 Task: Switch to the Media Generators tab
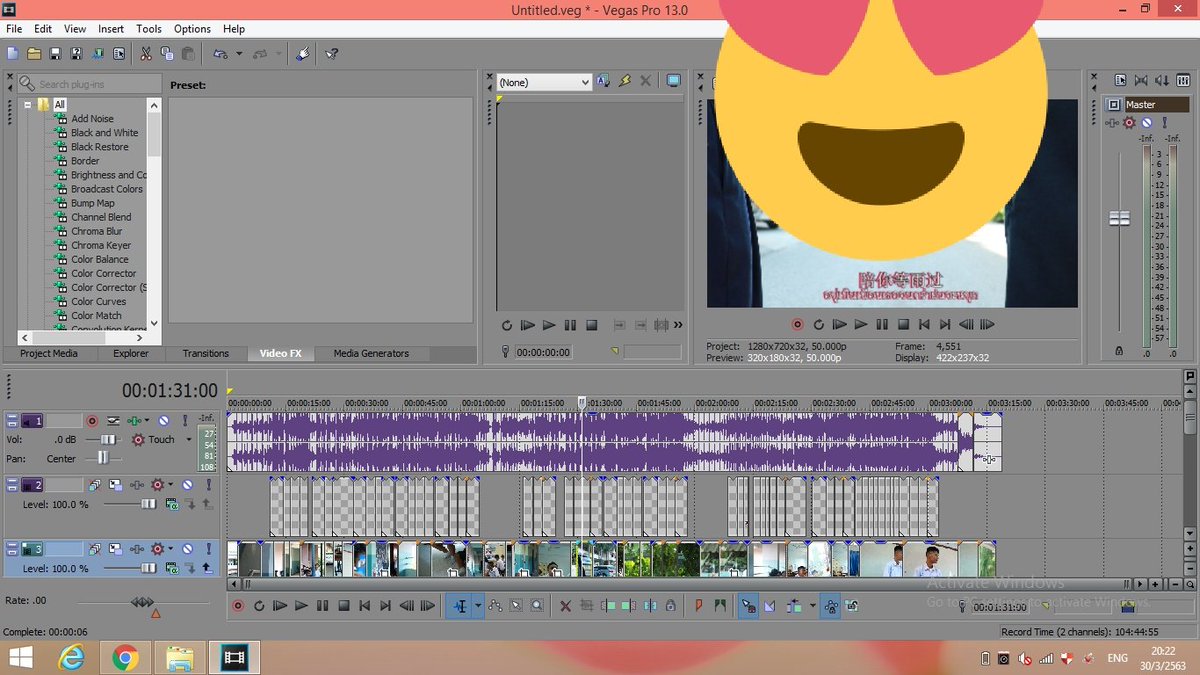[371, 353]
